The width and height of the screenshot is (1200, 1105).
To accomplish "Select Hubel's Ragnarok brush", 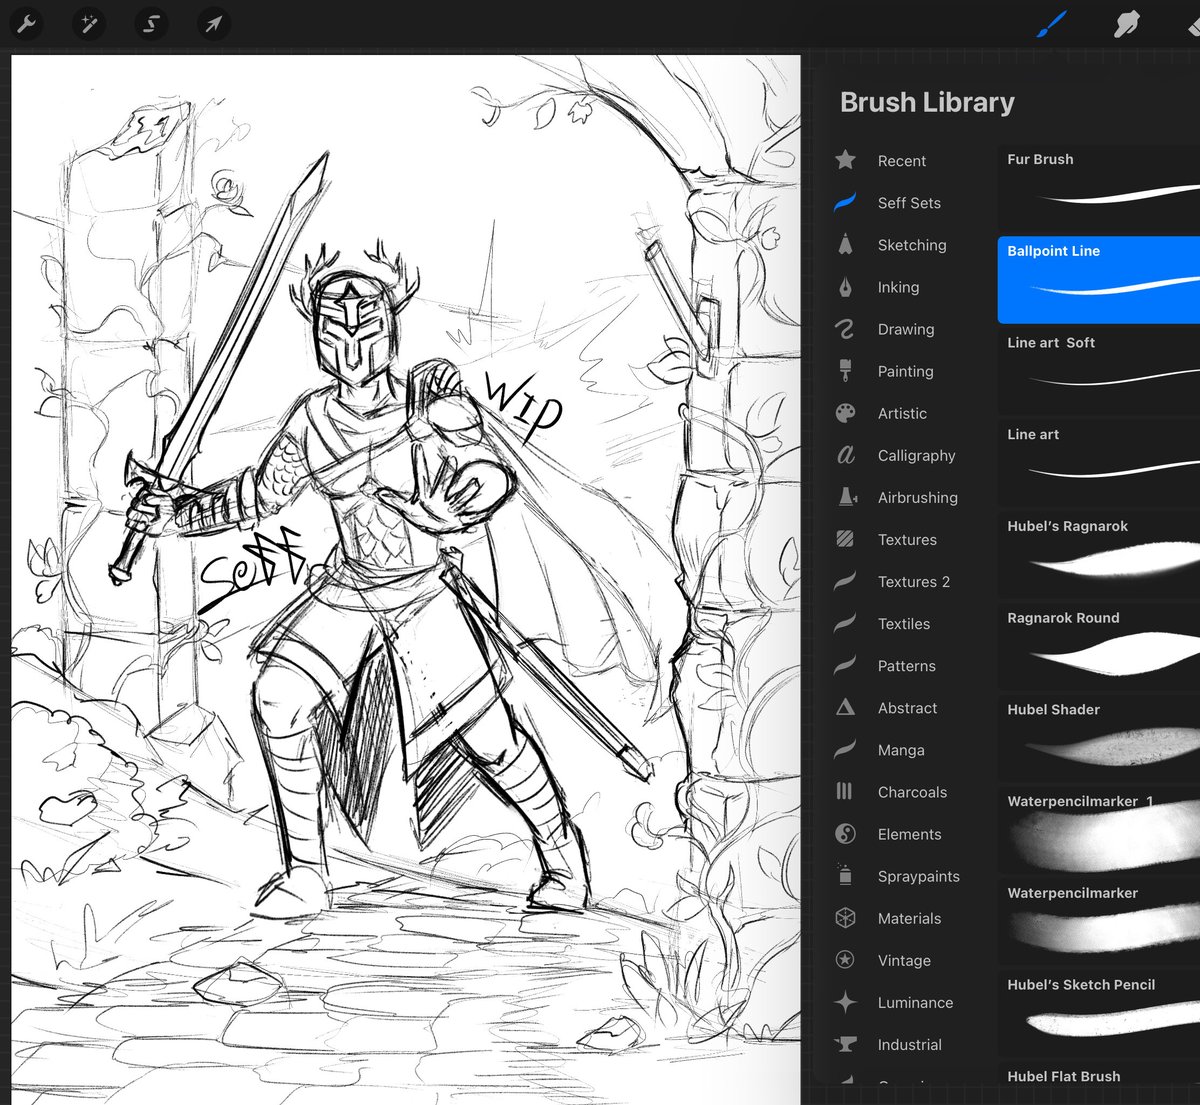I will click(1100, 555).
